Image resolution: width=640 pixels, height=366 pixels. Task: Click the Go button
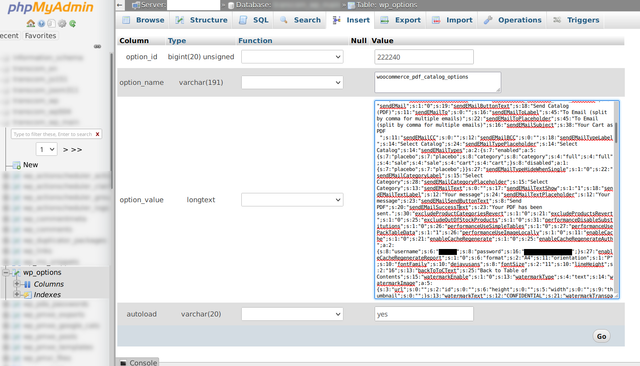[601, 336]
